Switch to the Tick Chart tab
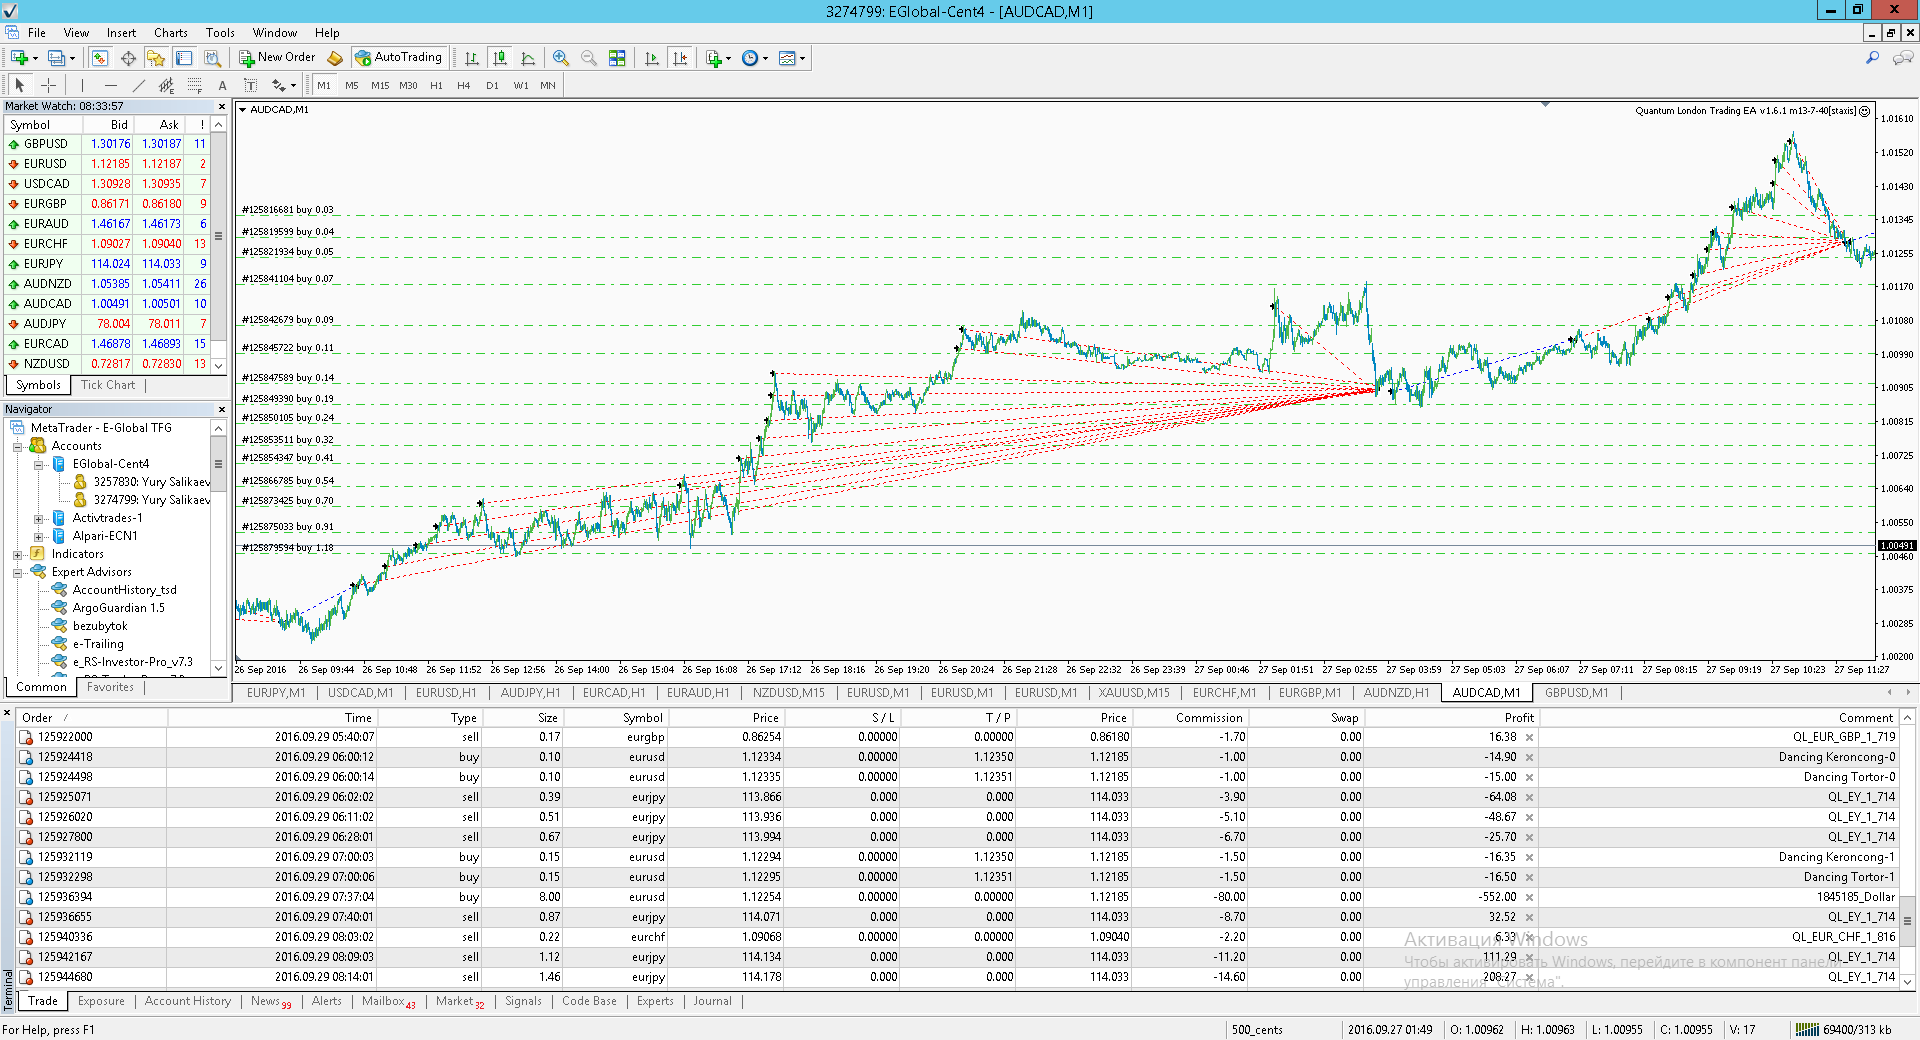This screenshot has height=1040, width=1920. click(108, 385)
